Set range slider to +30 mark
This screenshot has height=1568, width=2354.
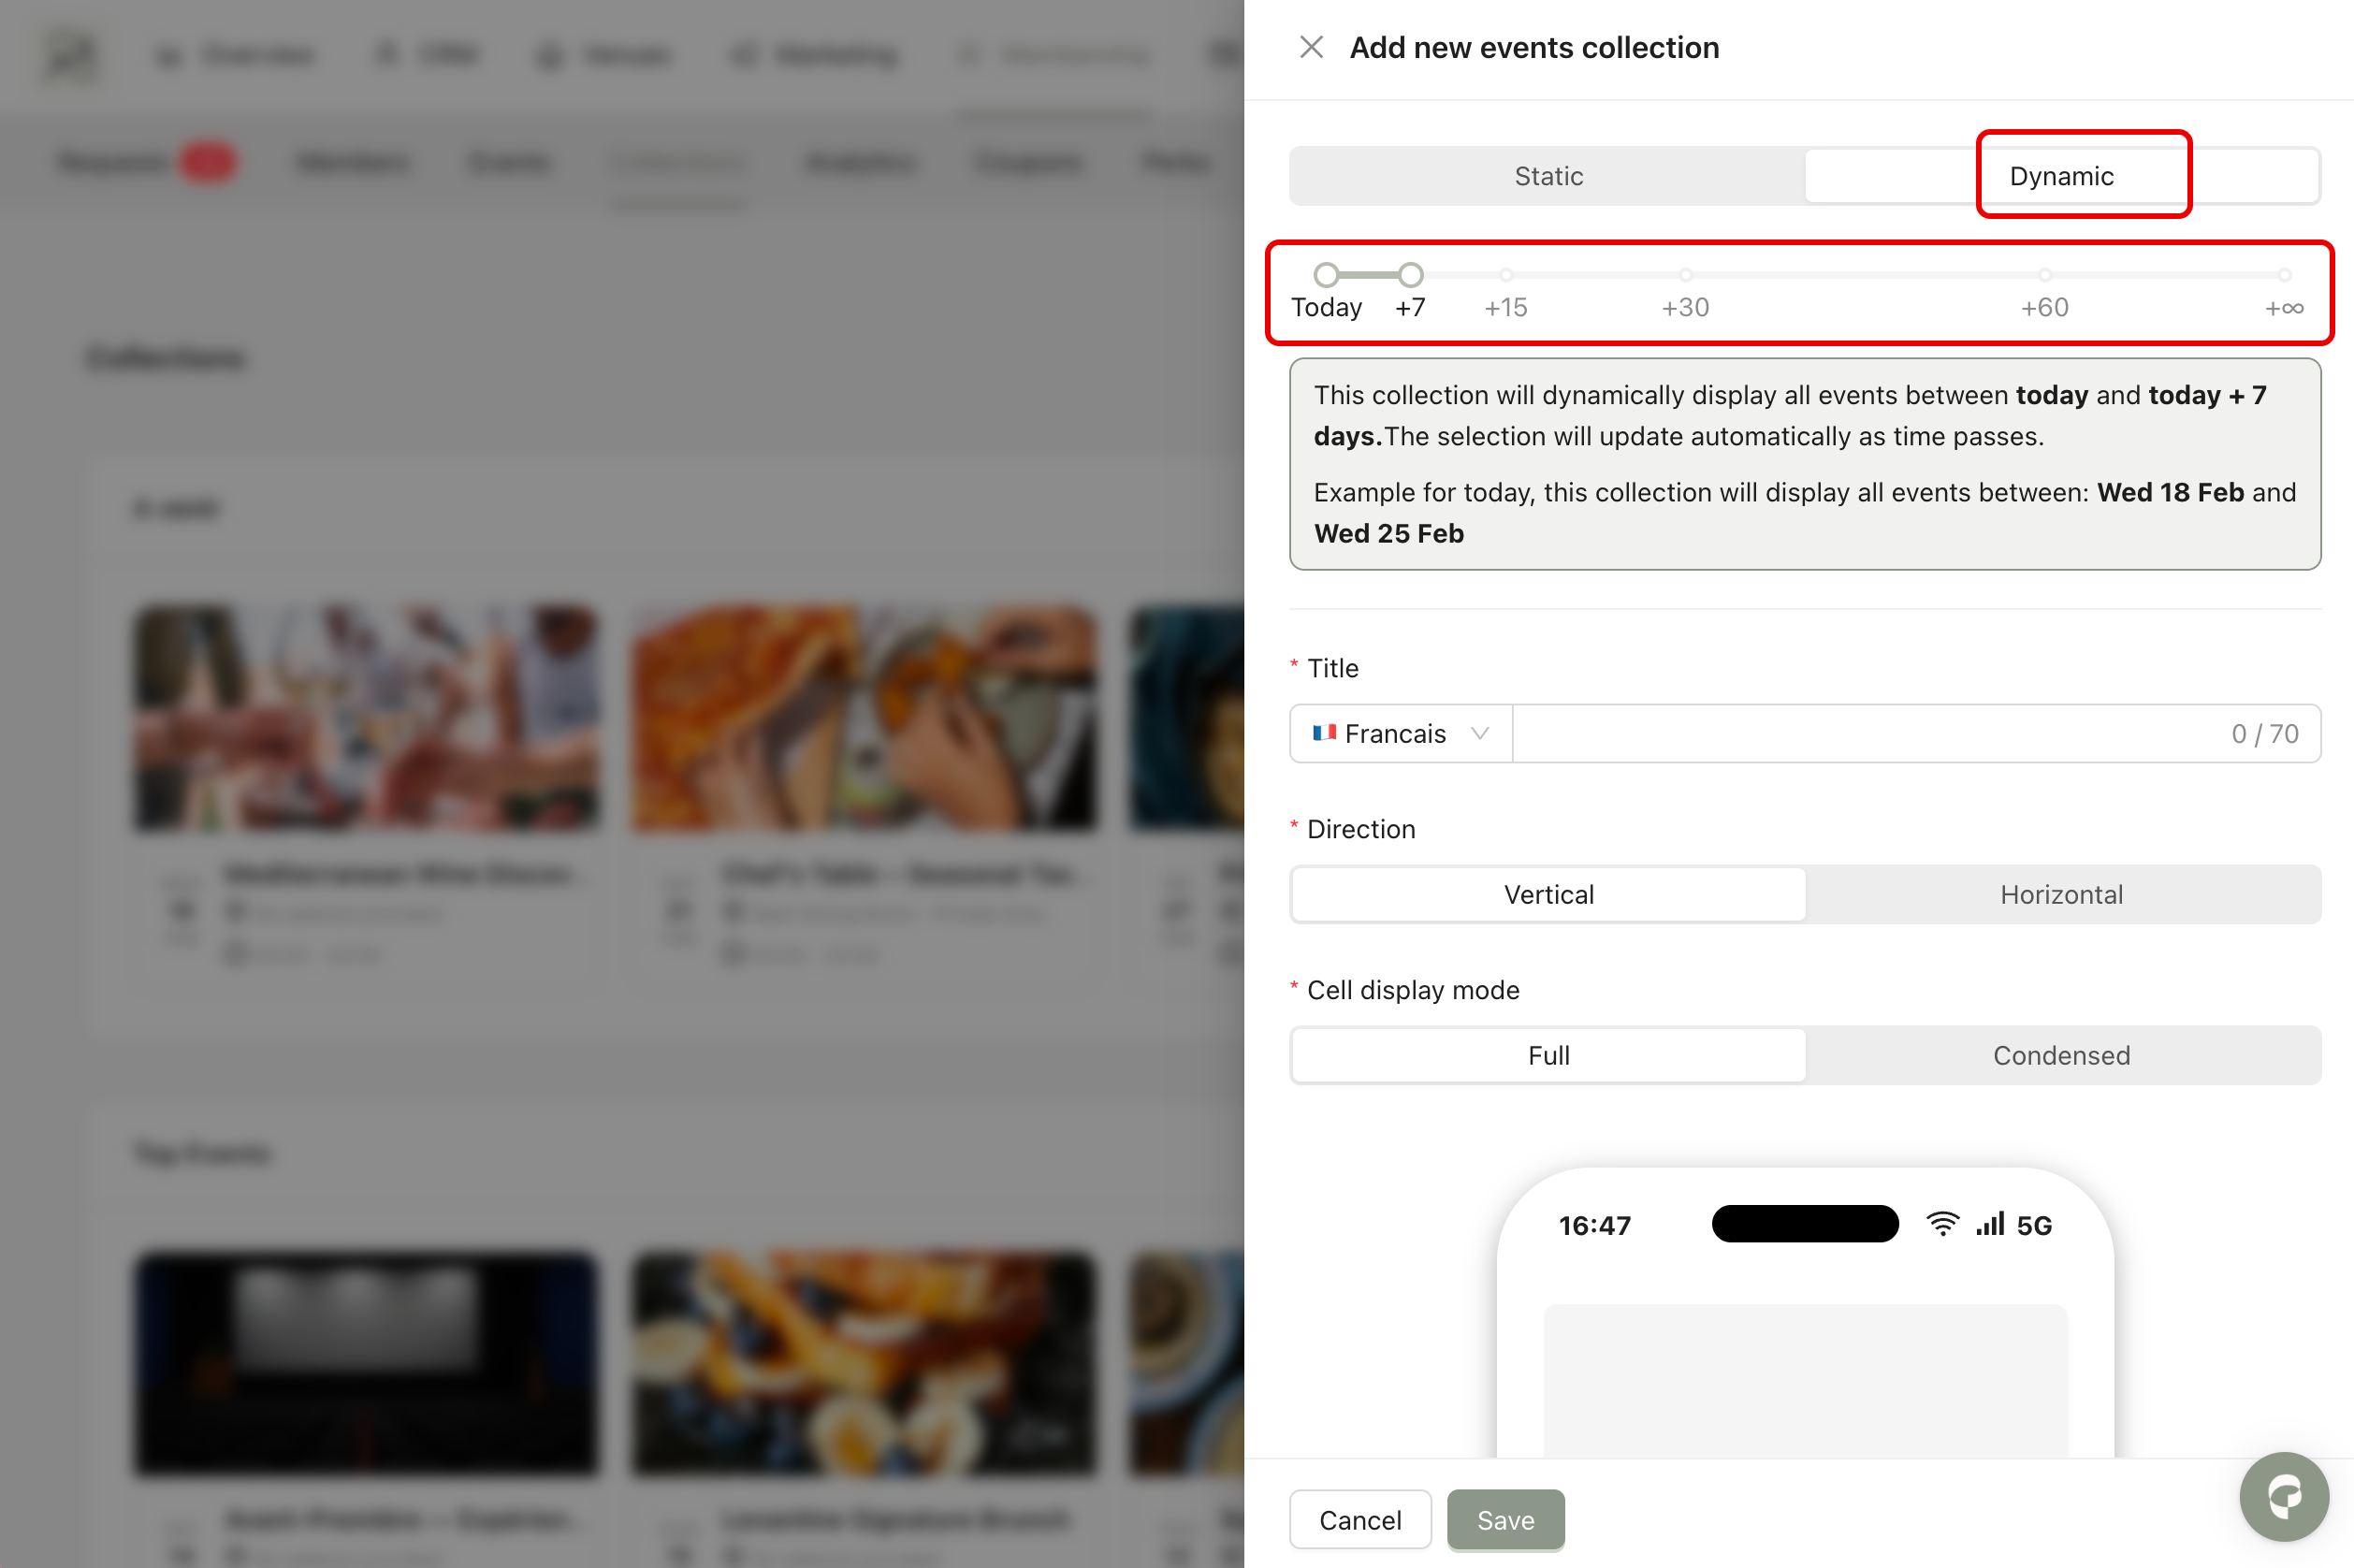[x=1685, y=274]
